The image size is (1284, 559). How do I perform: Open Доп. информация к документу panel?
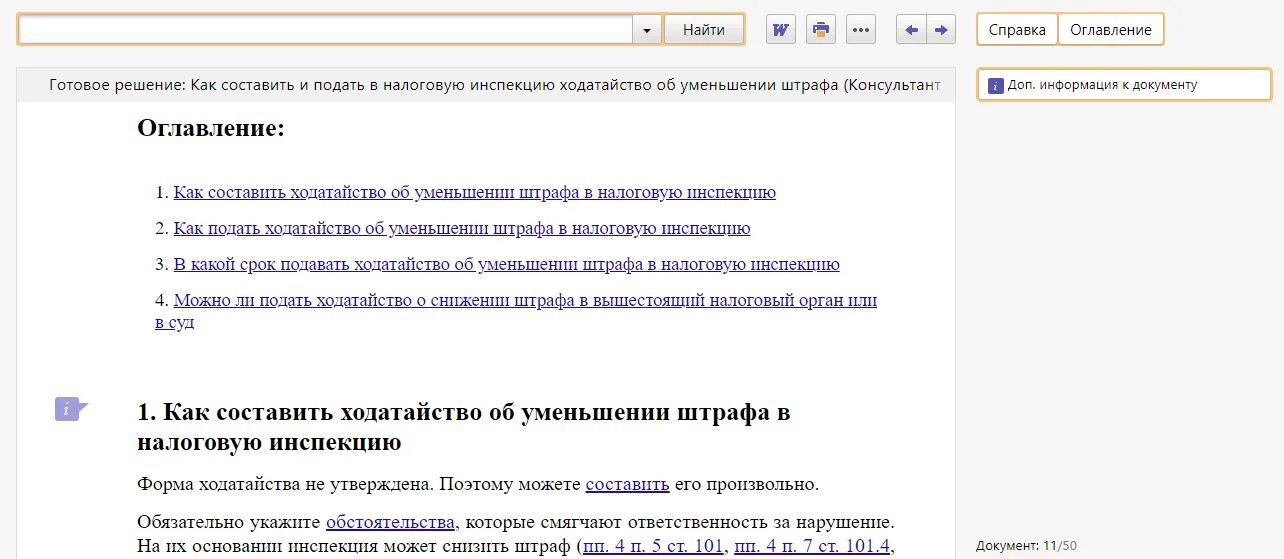tap(1124, 85)
